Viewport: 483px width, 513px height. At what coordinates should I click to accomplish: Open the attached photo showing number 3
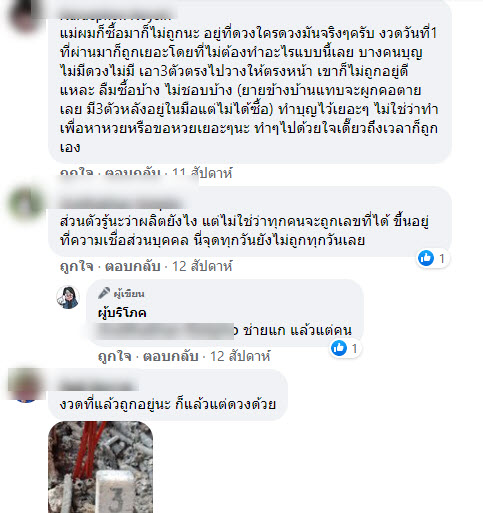(x=101, y=467)
